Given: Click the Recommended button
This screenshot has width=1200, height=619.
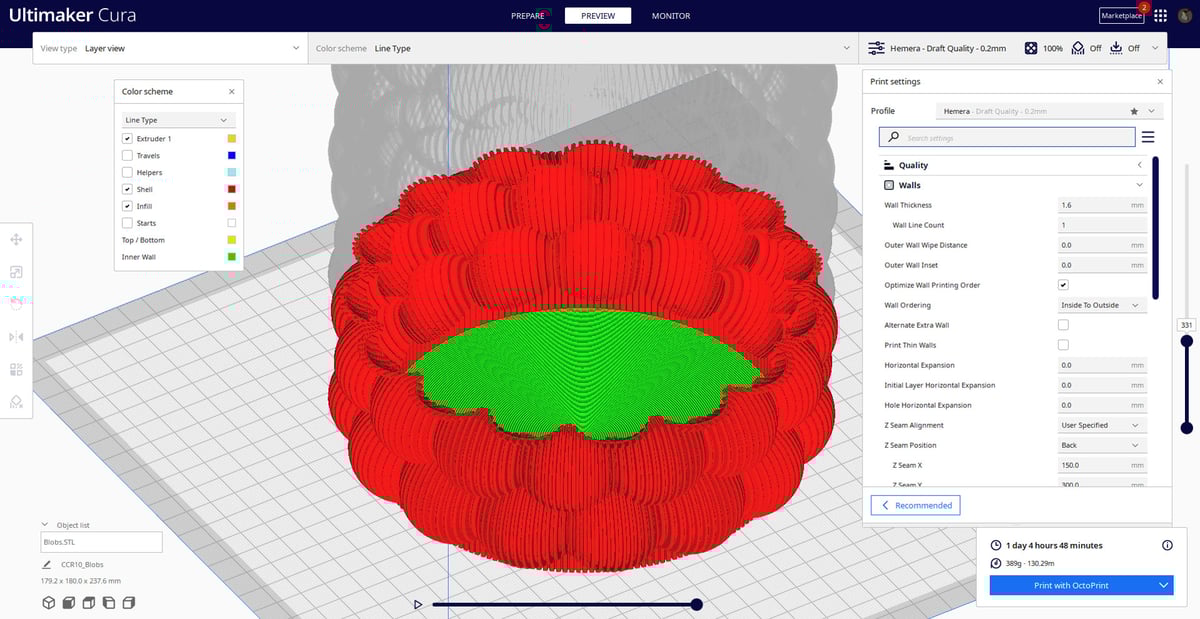Looking at the screenshot, I should (916, 505).
